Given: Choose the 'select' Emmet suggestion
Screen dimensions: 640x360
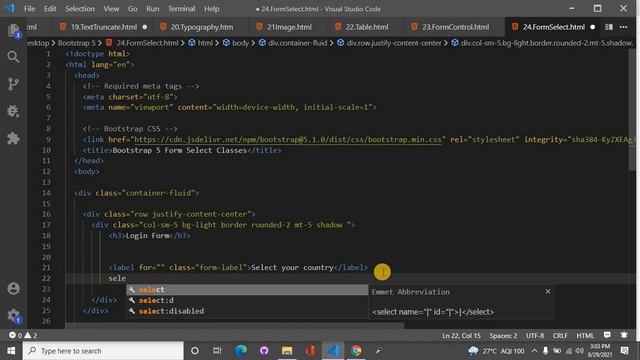Looking at the screenshot, I should pyautogui.click(x=247, y=289).
